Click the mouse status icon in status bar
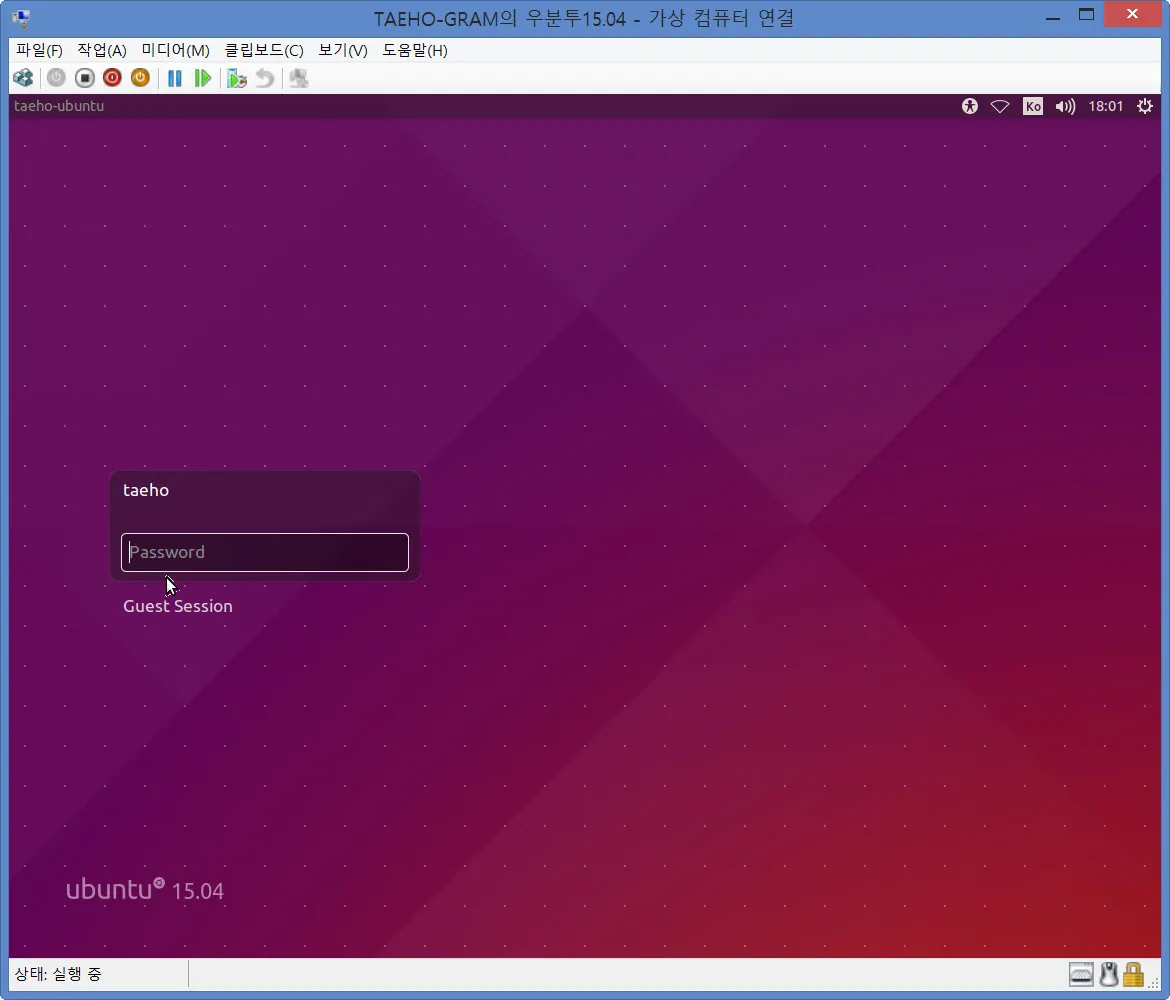The width and height of the screenshot is (1170, 1000). [x=1109, y=974]
